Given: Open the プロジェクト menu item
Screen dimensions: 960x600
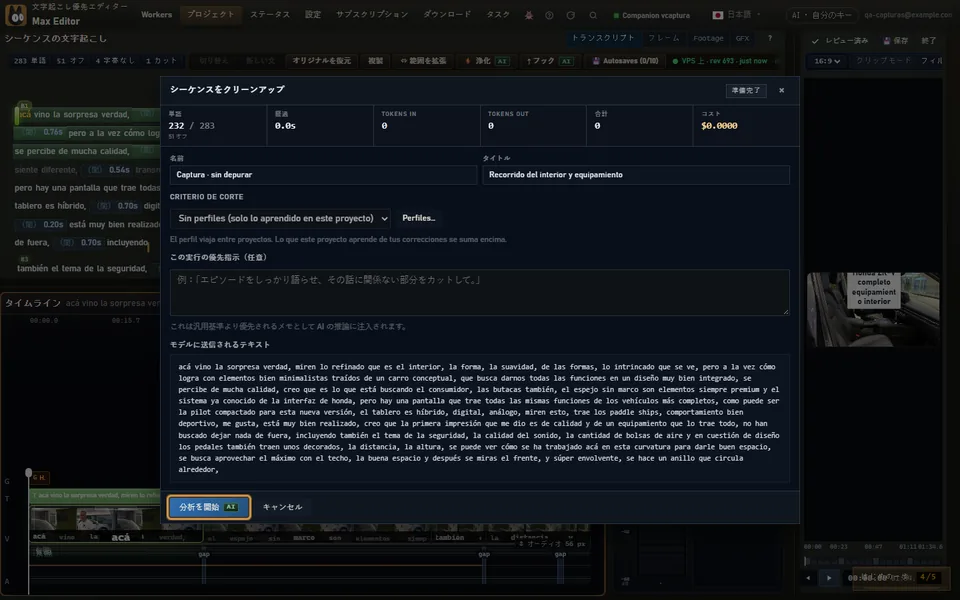Looking at the screenshot, I should point(211,14).
